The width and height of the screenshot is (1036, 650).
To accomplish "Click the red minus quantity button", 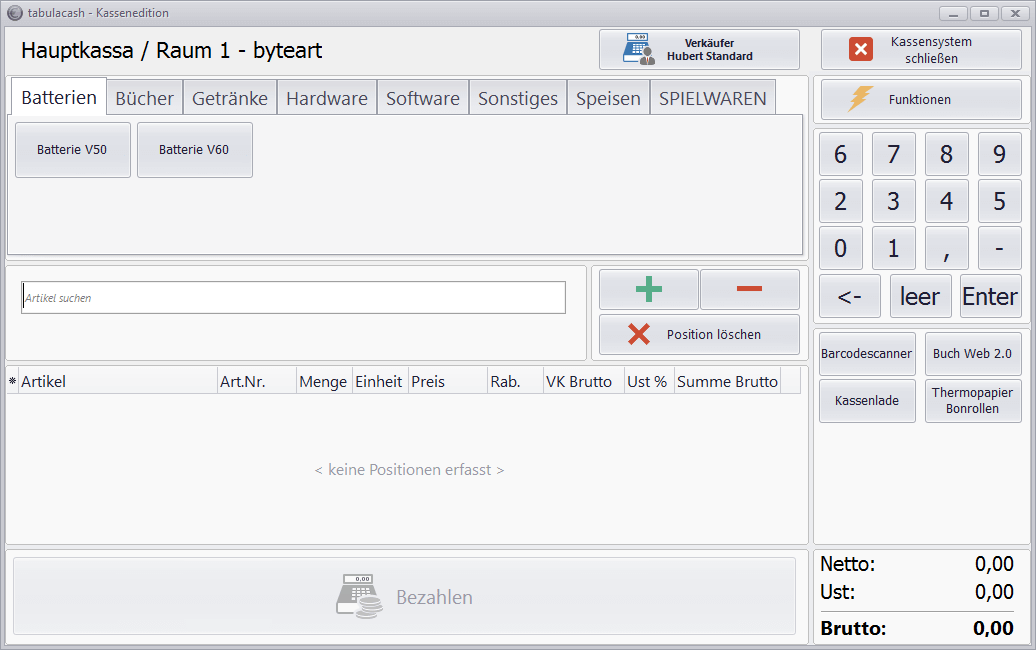I will pos(749,289).
